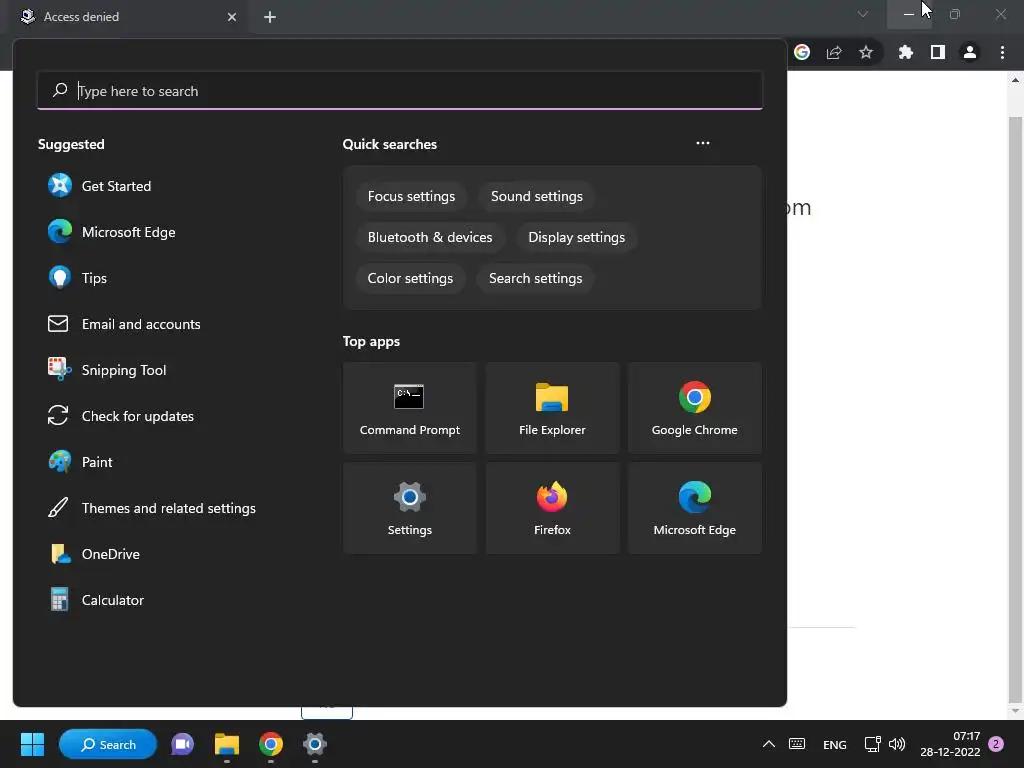Open Settings gear on the taskbar
The width and height of the screenshot is (1024, 768).
coord(315,744)
